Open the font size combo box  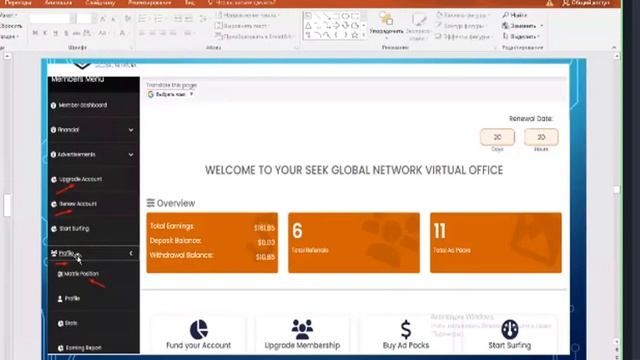point(86,19)
